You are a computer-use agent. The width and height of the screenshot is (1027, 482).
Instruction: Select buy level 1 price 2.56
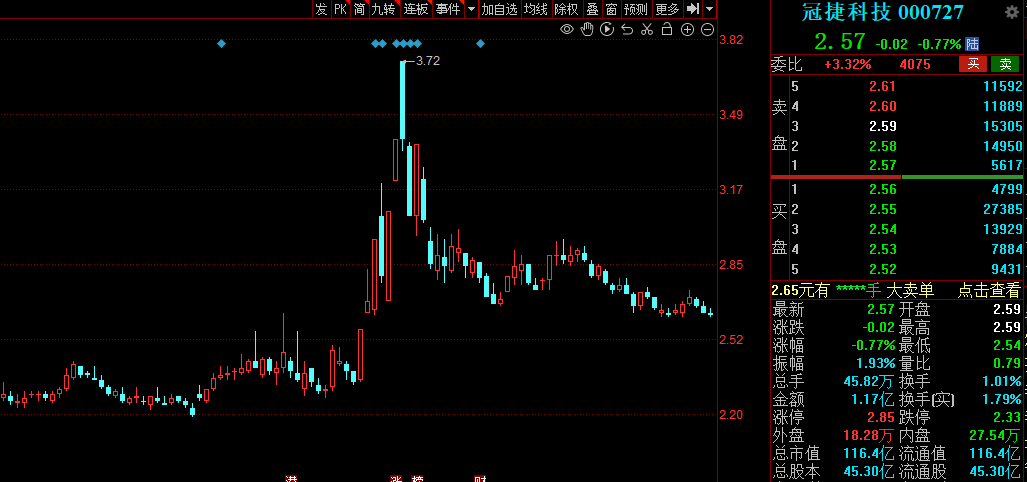tap(882, 190)
